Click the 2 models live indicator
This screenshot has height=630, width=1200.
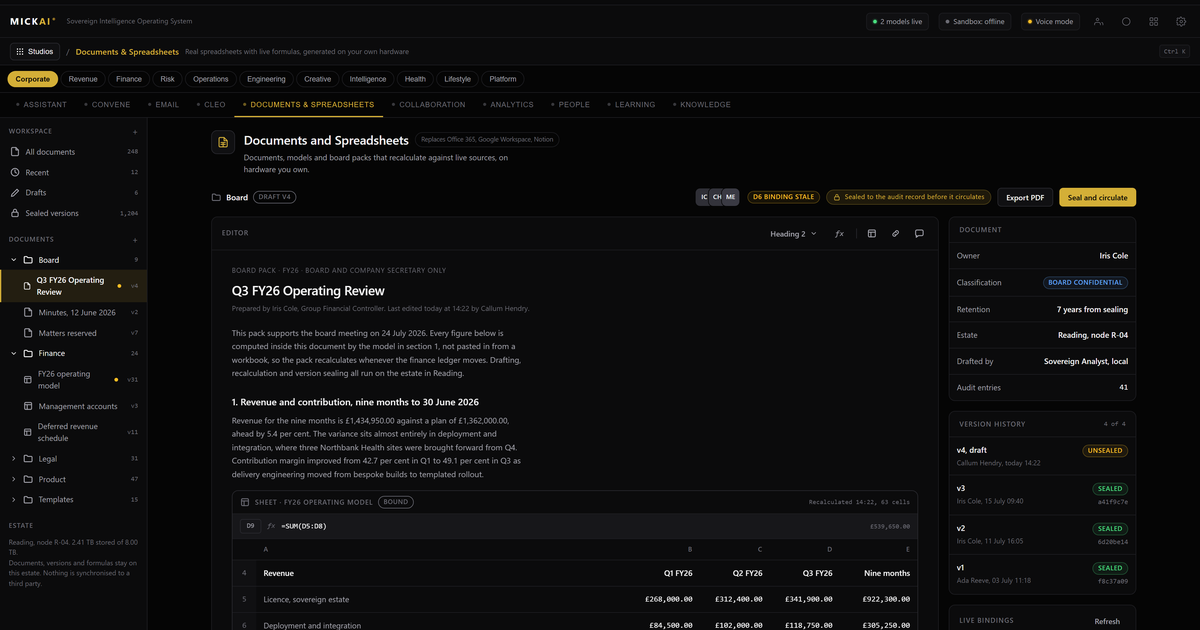(898, 21)
